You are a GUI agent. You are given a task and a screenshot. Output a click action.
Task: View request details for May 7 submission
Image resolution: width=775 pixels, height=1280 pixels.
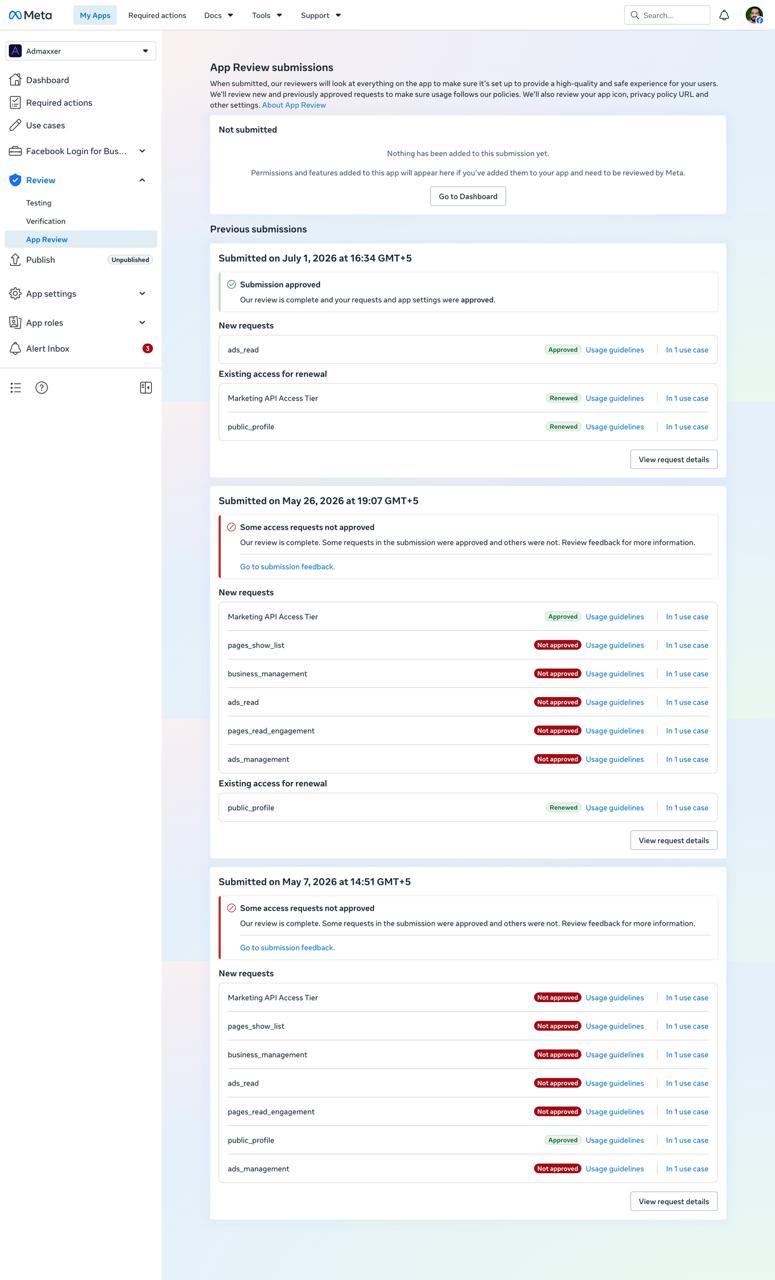674,1201
